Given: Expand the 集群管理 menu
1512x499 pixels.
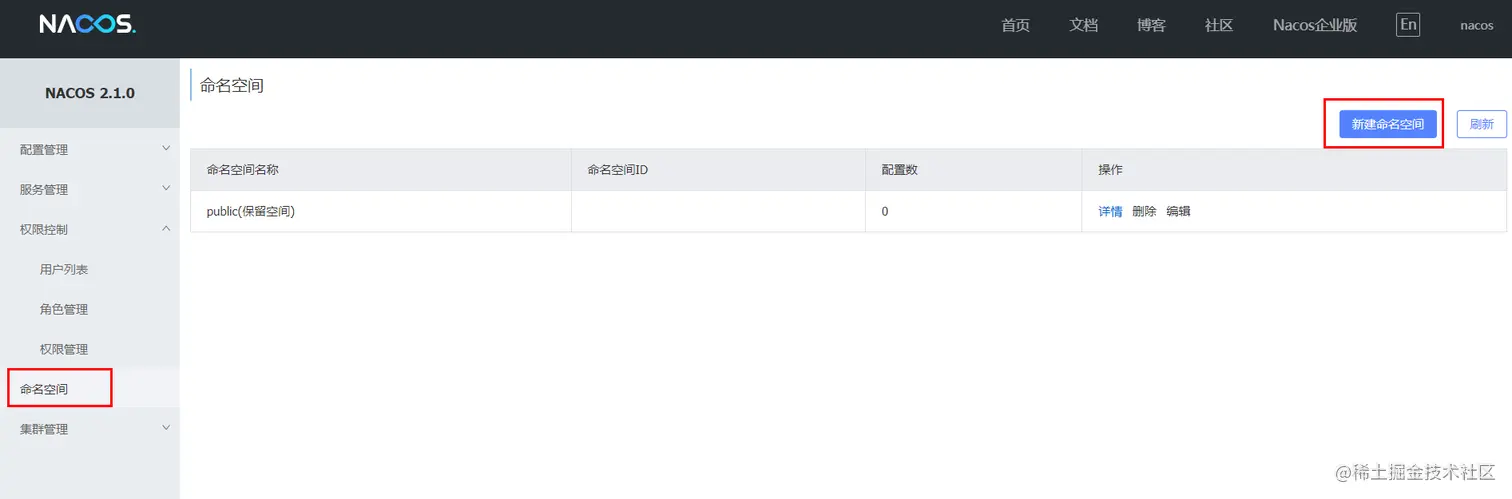Looking at the screenshot, I should tap(90, 429).
